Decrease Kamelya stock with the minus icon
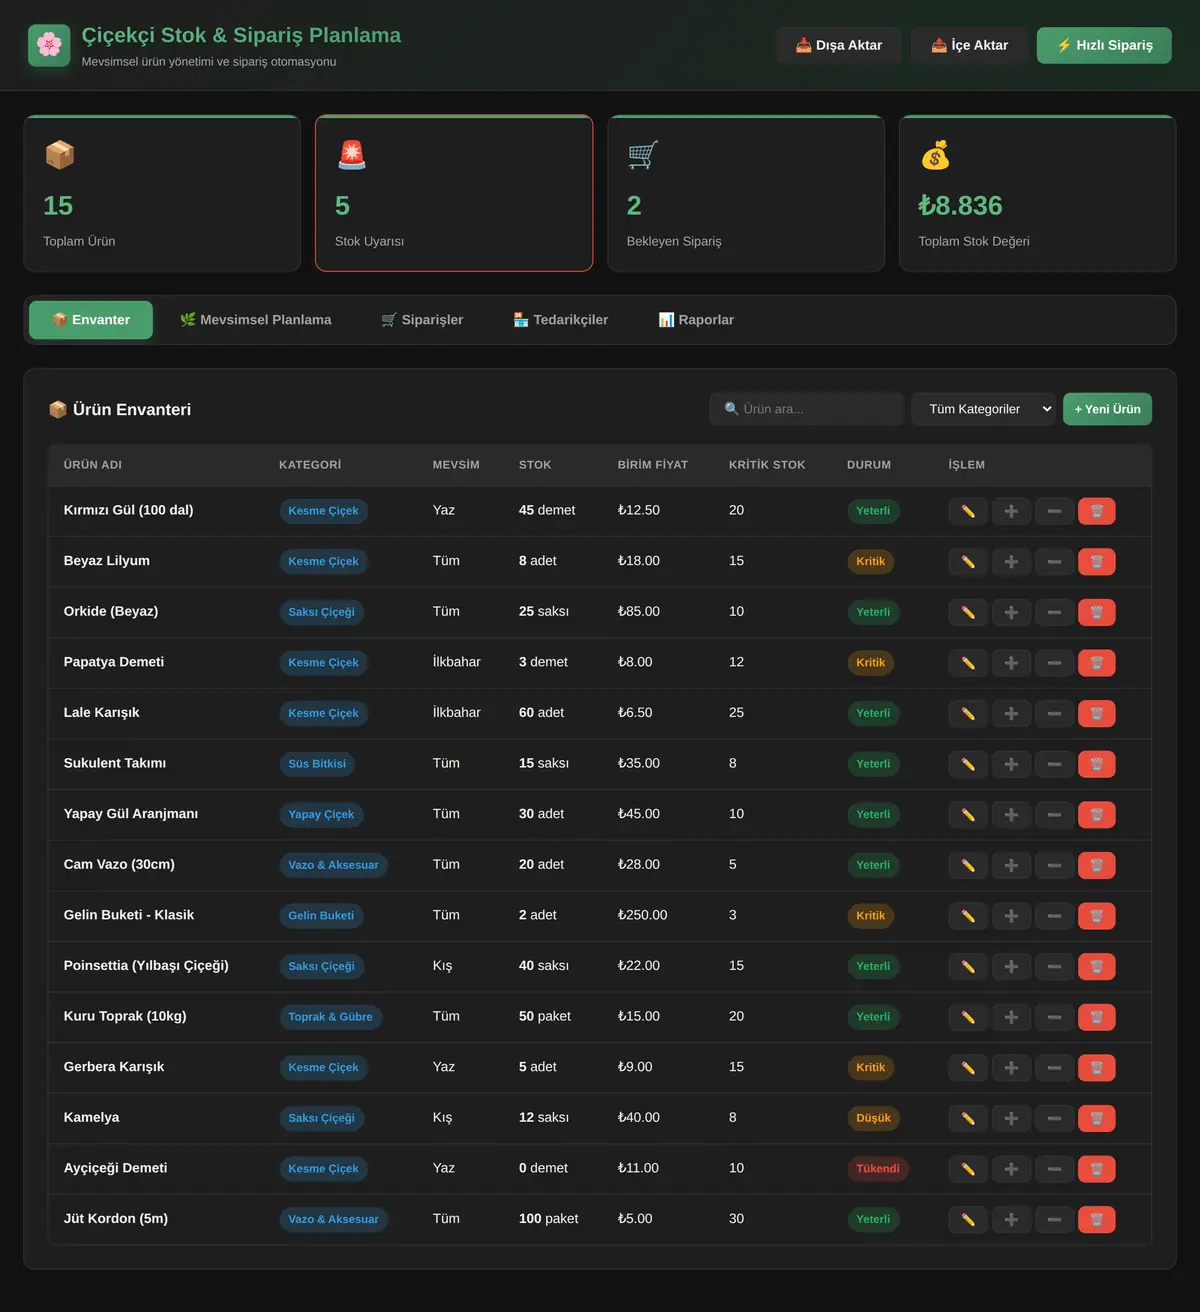 tap(1054, 1118)
